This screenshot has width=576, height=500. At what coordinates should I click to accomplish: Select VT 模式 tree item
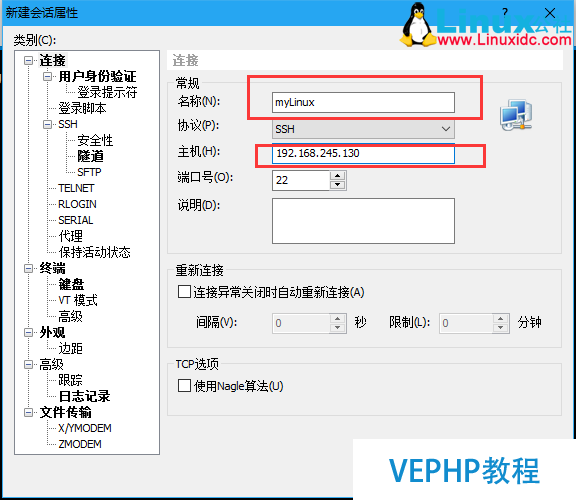point(78,301)
